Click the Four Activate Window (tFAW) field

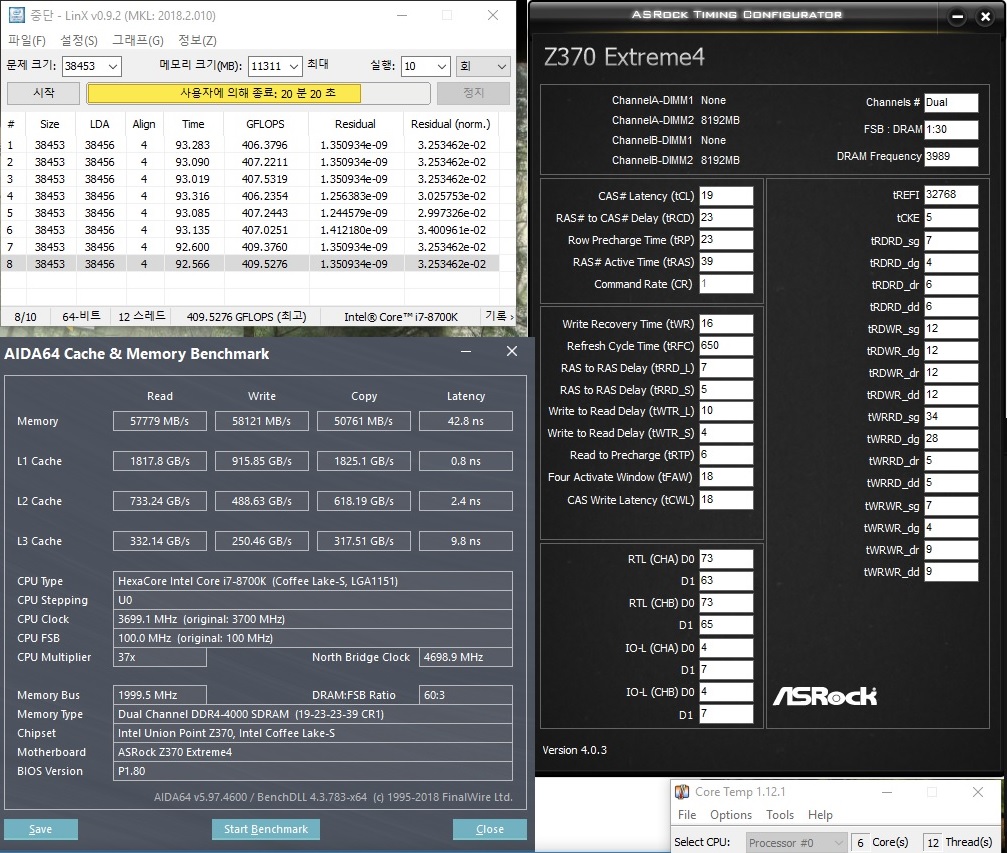(x=726, y=477)
